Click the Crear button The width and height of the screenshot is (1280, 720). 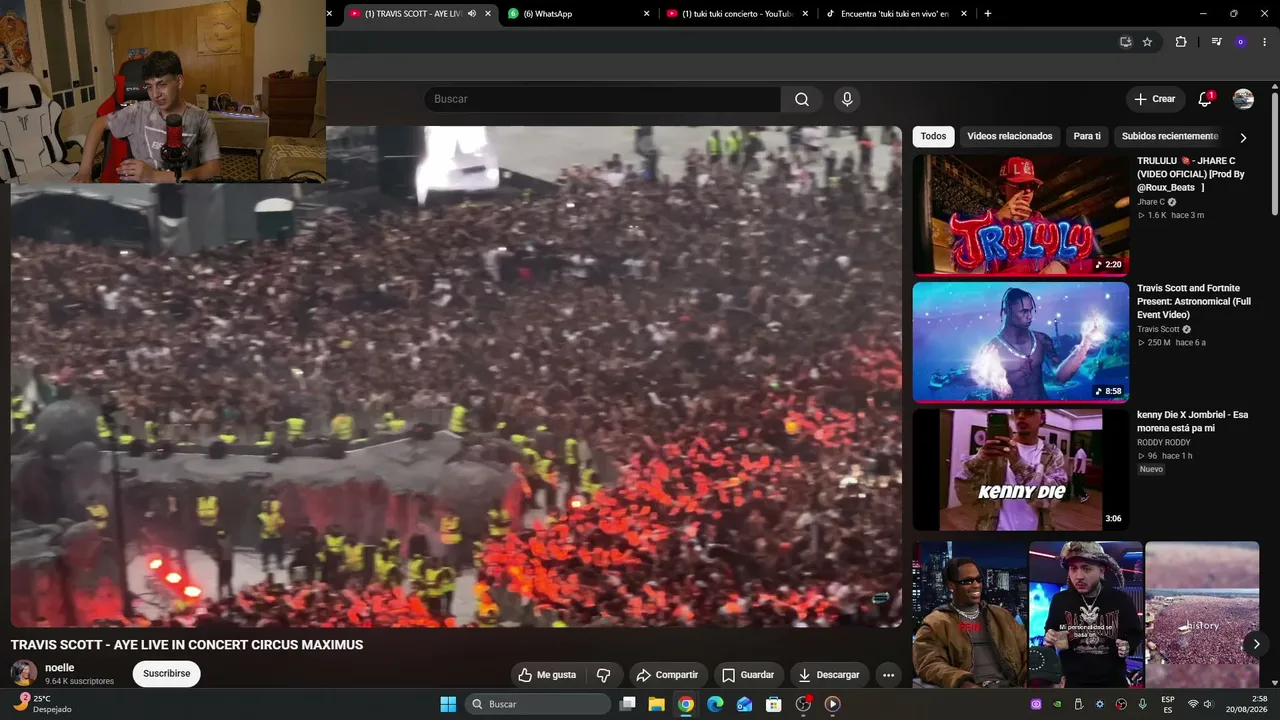click(1155, 99)
